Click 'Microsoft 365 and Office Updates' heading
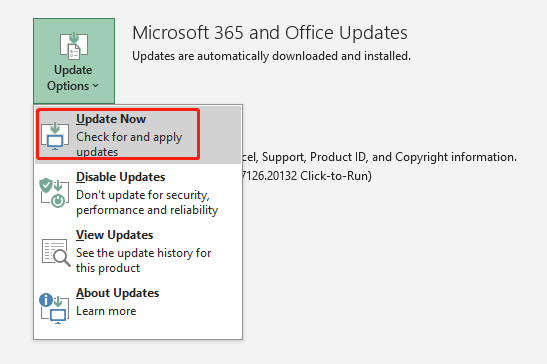547x364 pixels. [x=270, y=33]
